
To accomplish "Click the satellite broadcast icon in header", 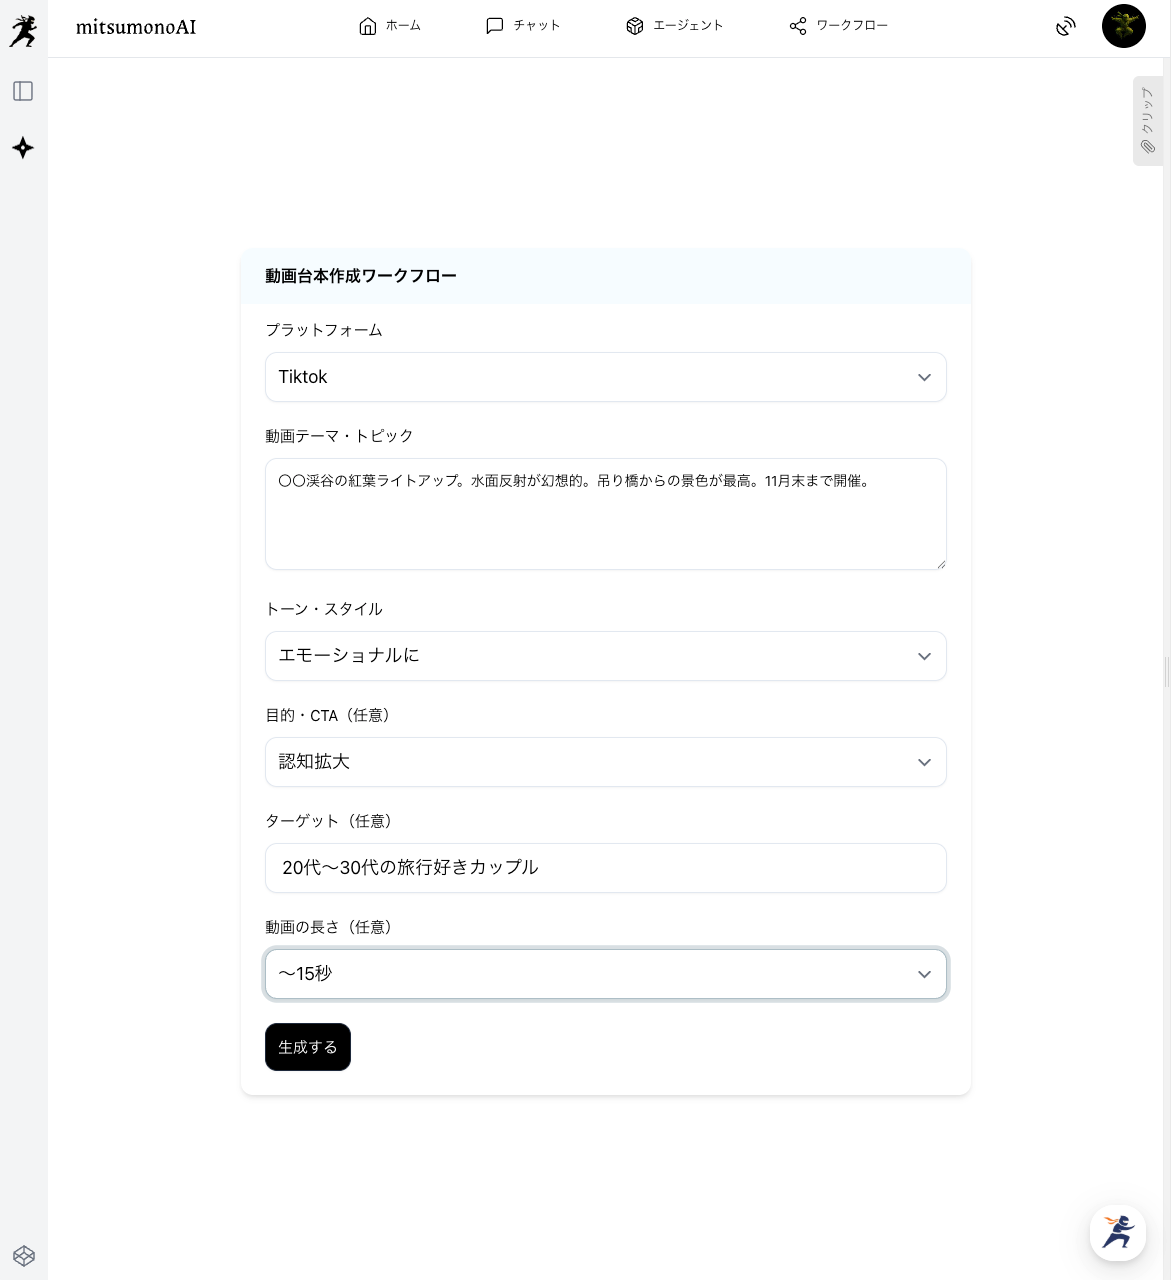I will pos(1066,27).
